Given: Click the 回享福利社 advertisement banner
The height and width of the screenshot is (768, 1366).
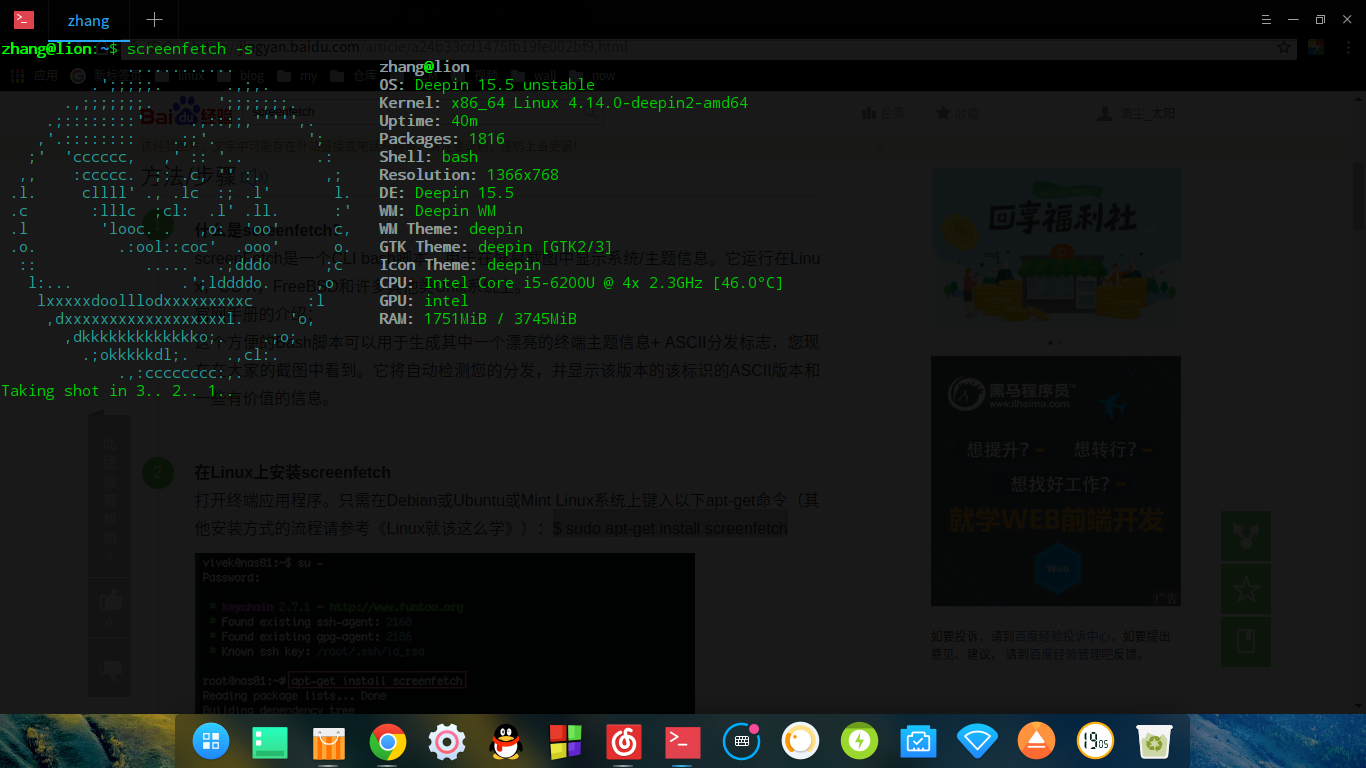Looking at the screenshot, I should (1055, 250).
